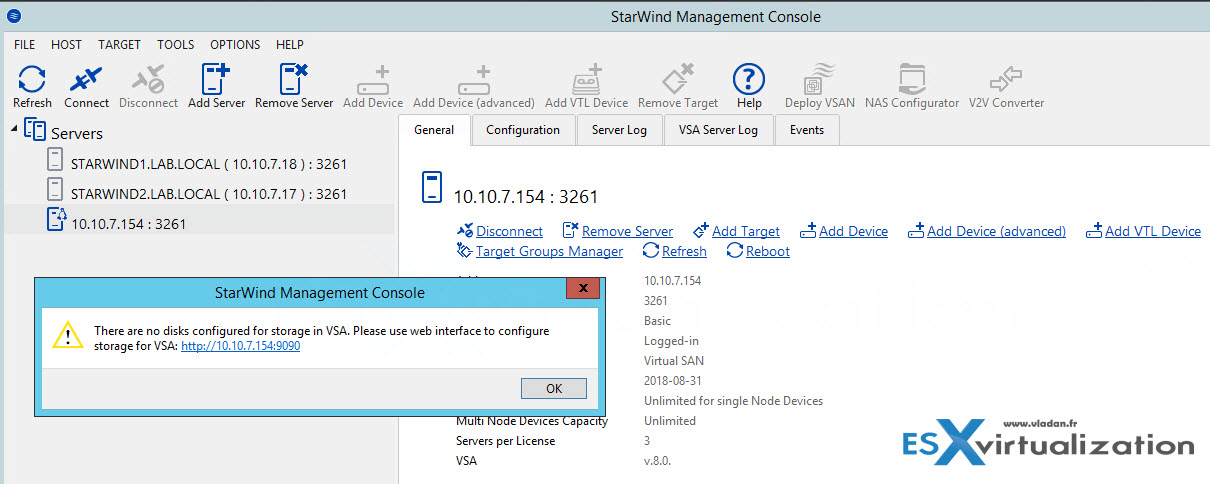This screenshot has height=484, width=1210.
Task: Click the Connect toolbar icon
Action: point(87,79)
